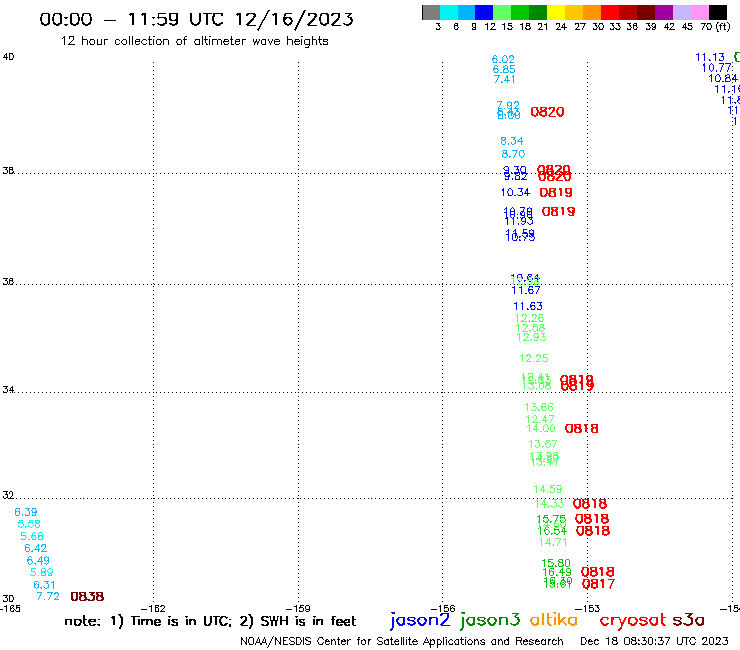Click the longitude axis label -159
The image size is (740, 650).
point(298,608)
